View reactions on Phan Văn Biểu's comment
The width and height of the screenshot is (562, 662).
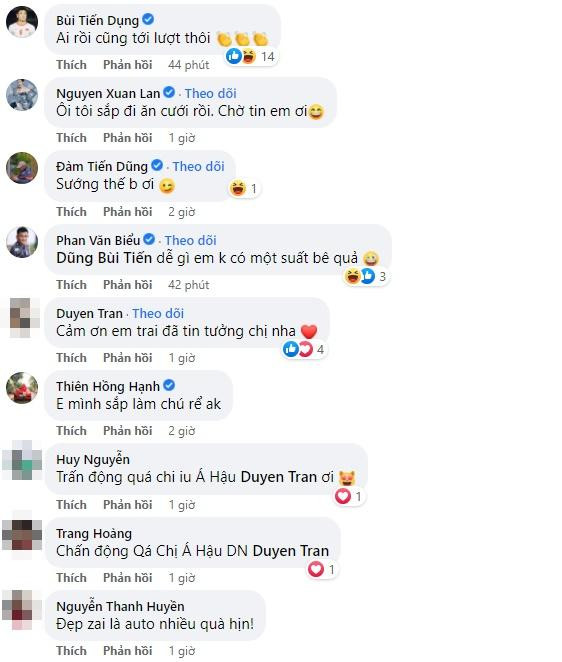tap(366, 277)
